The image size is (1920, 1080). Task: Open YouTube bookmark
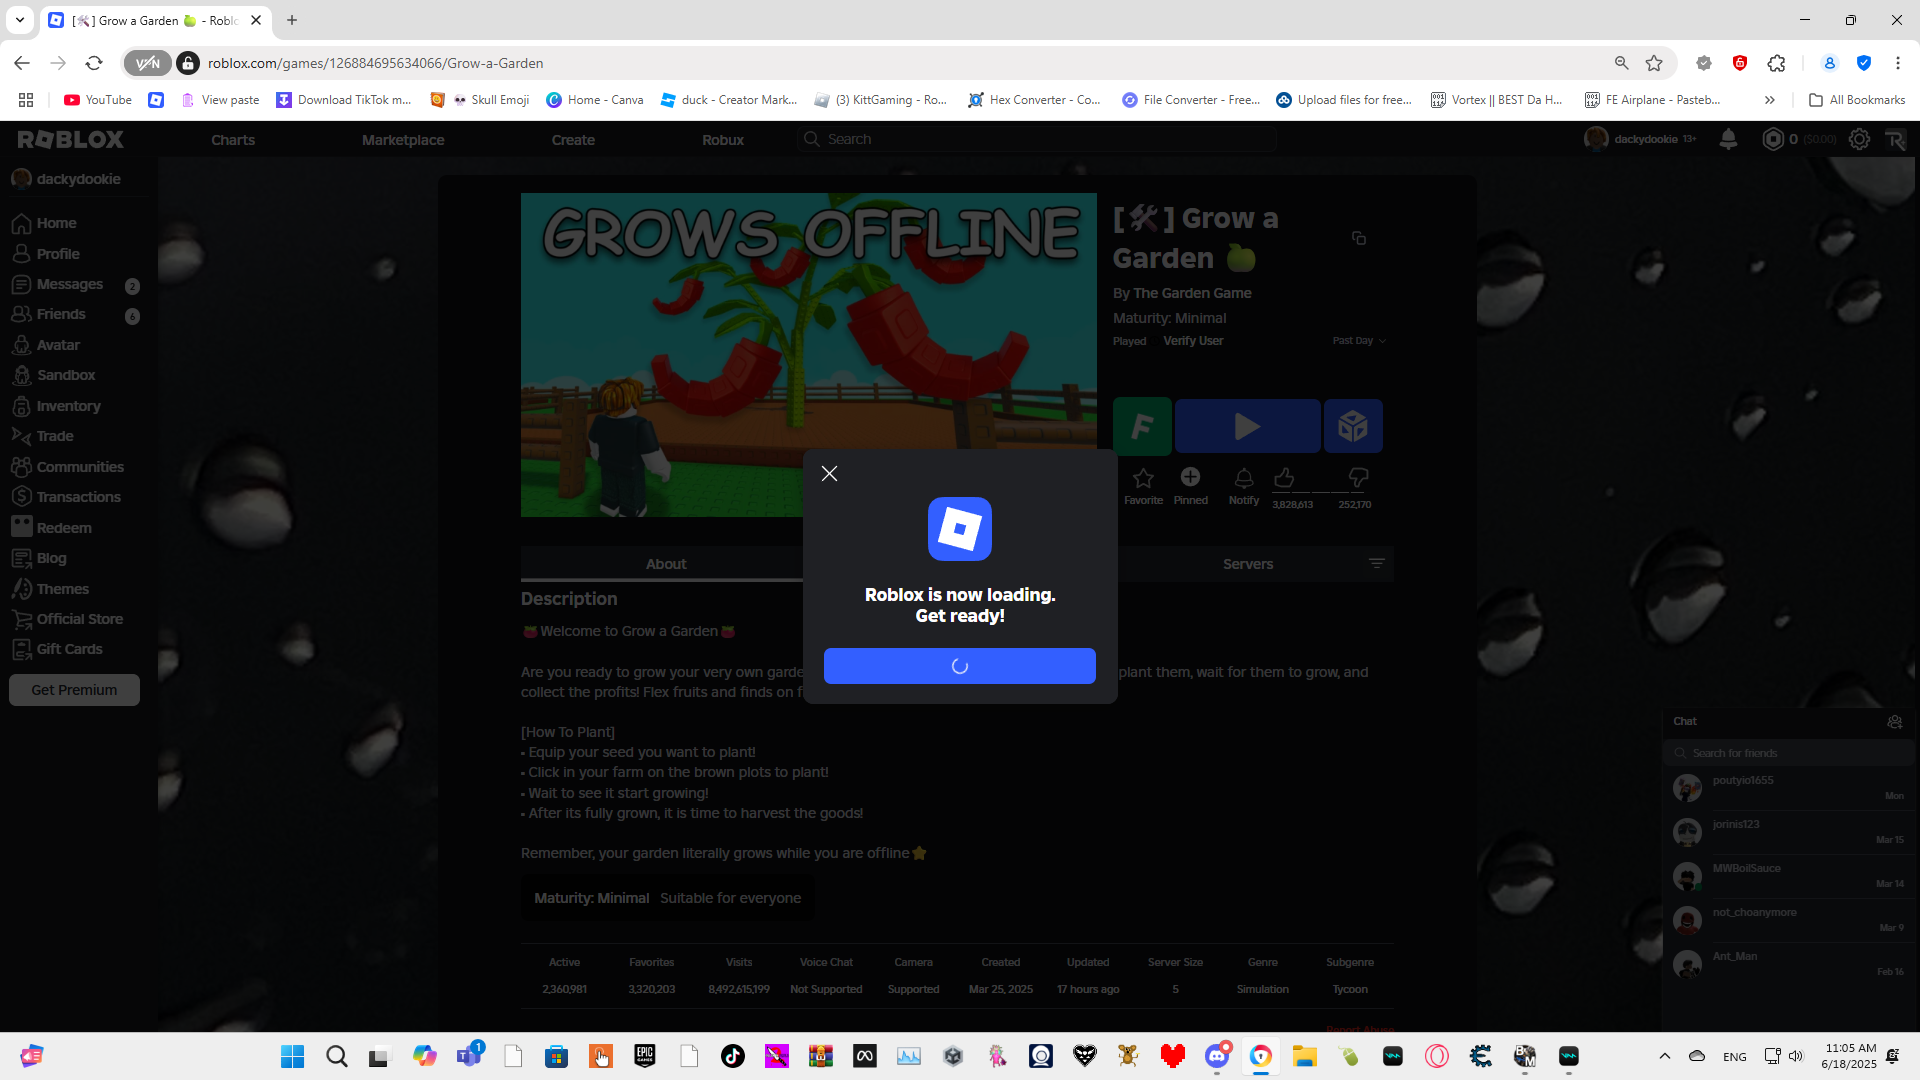(x=98, y=100)
